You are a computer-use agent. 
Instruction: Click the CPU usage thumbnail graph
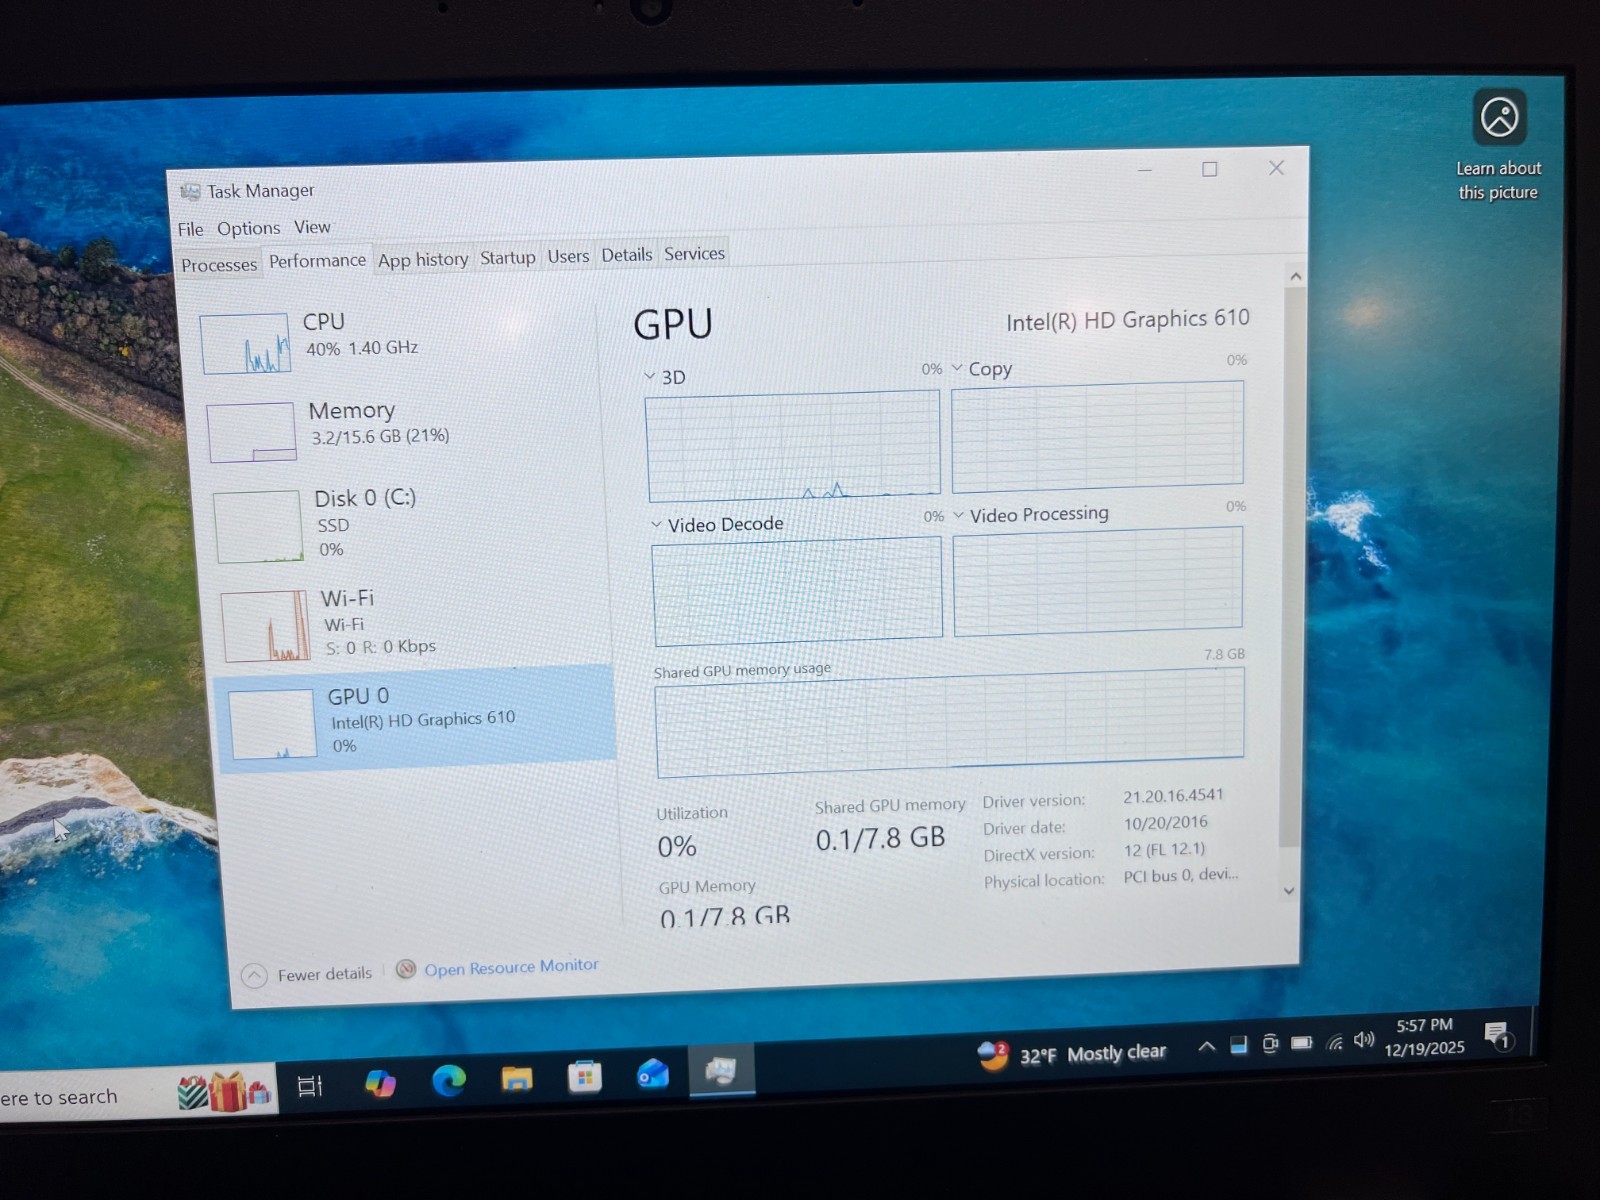coord(246,344)
